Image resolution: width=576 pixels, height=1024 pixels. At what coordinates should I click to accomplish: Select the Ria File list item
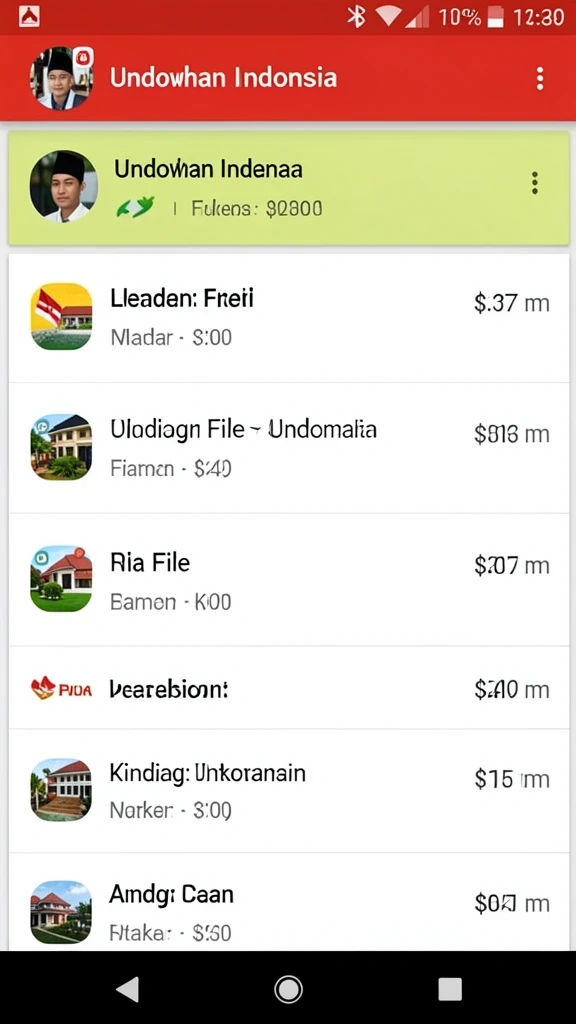[288, 580]
